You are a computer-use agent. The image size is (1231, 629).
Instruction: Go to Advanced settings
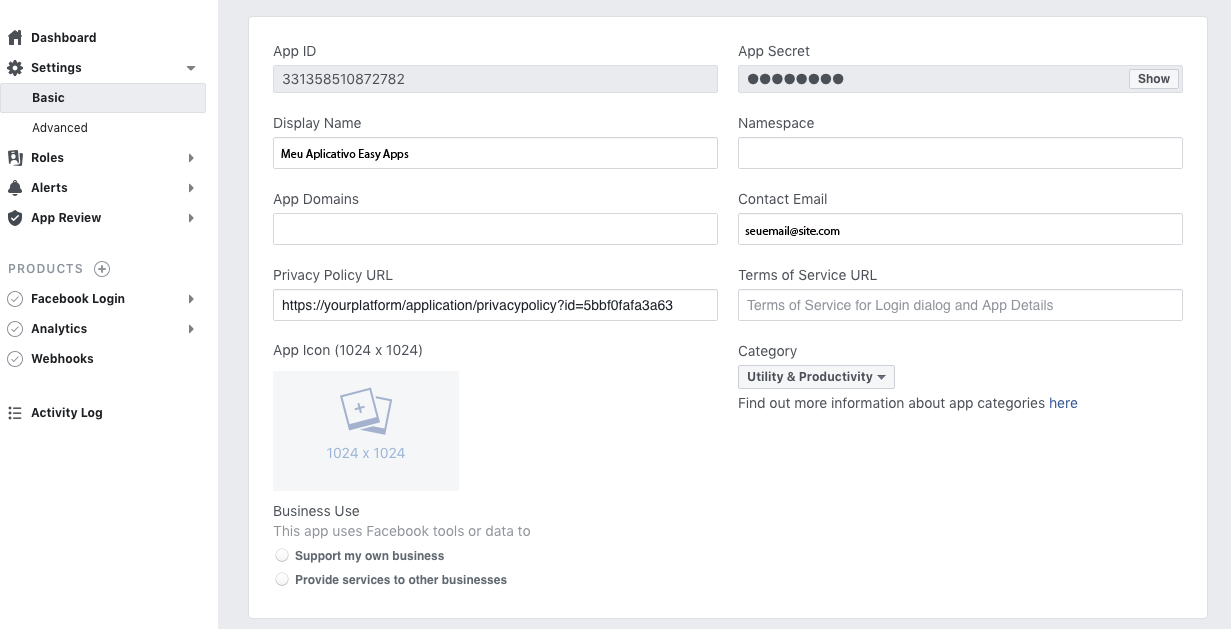click(60, 128)
